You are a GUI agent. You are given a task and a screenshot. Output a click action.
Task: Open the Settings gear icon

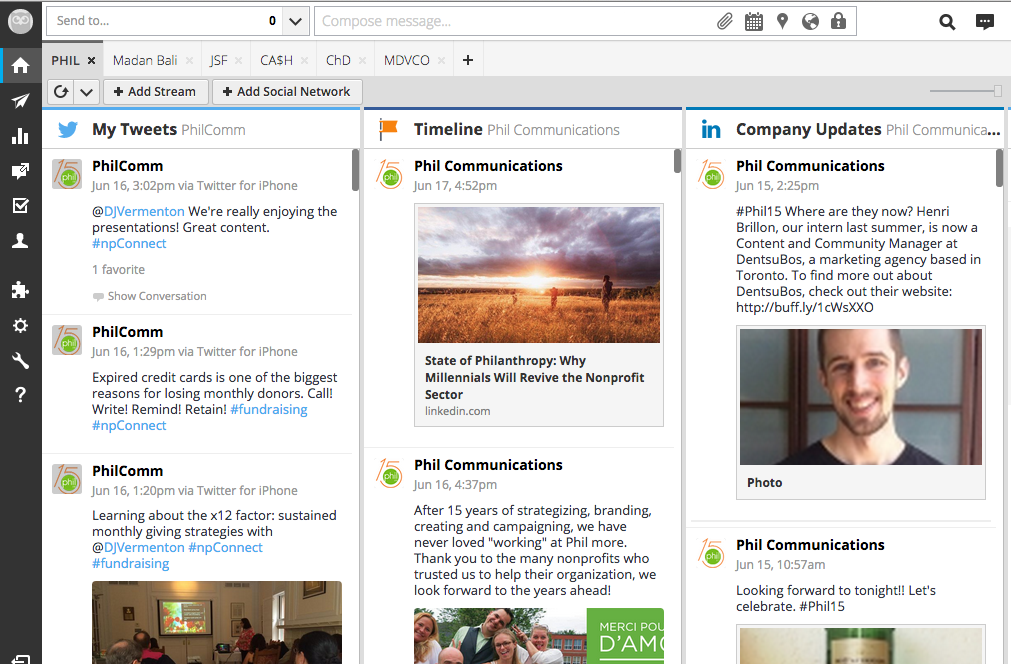(x=20, y=326)
